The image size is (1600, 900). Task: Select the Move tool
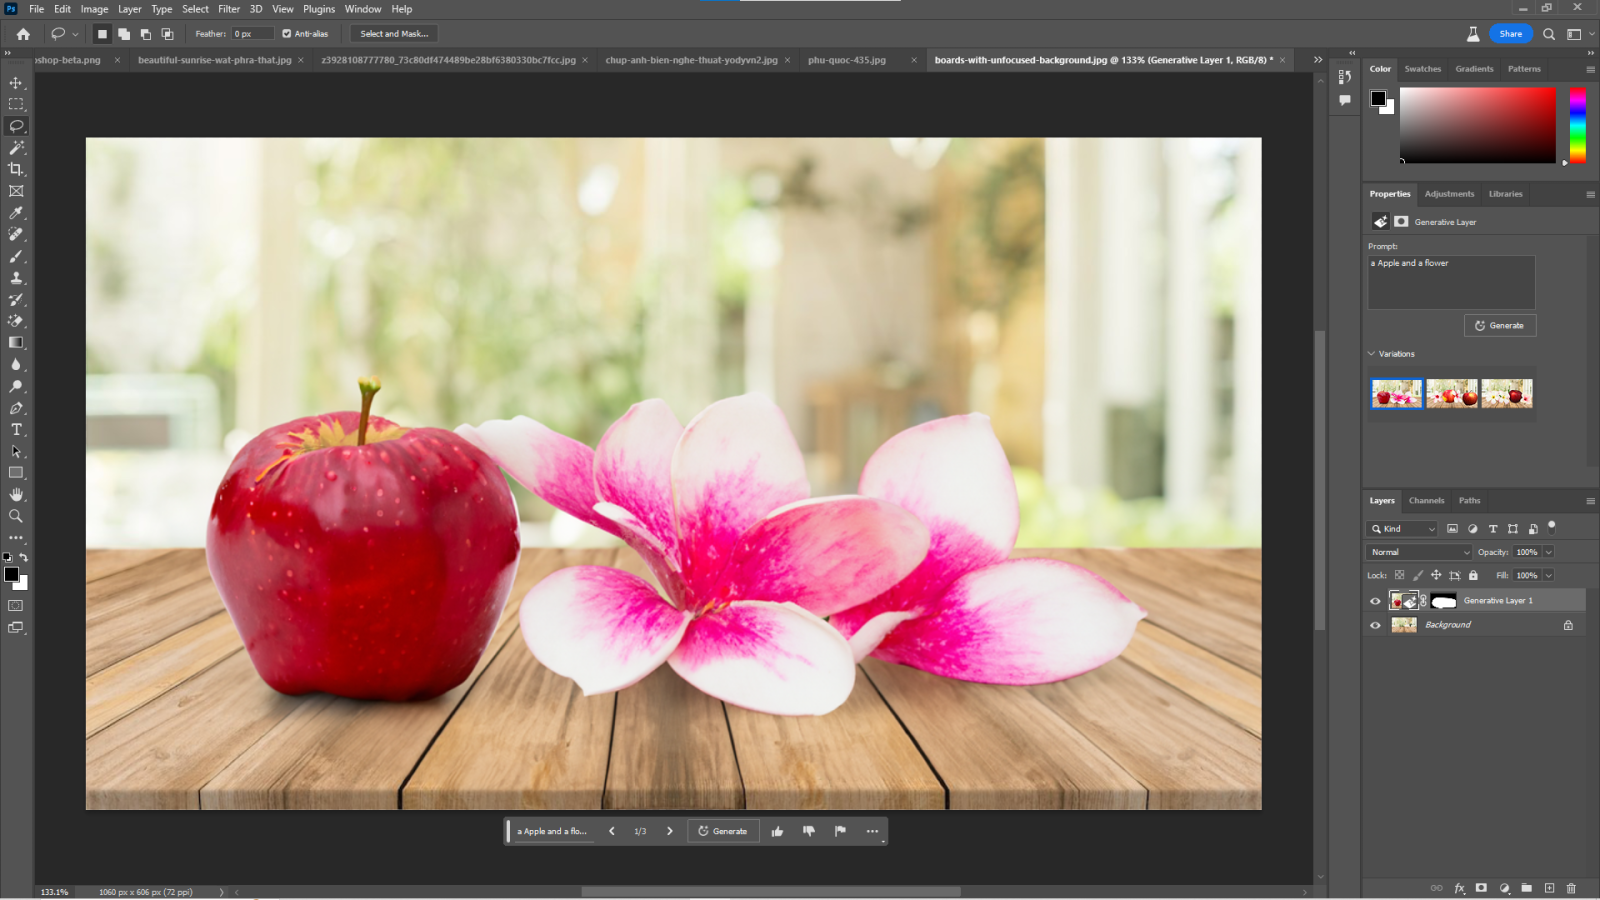pyautogui.click(x=16, y=82)
